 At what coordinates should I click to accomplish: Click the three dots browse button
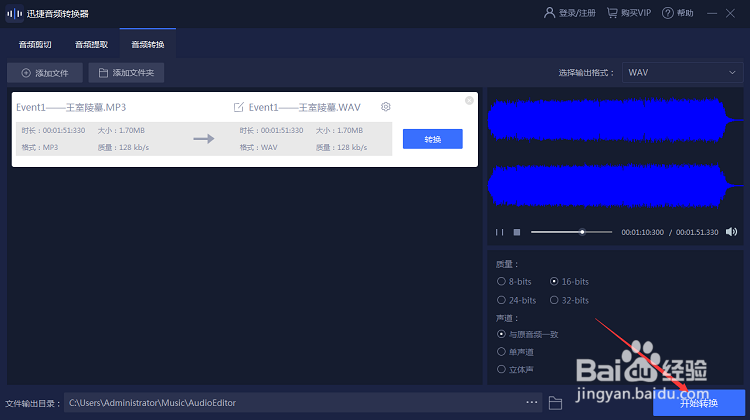click(532, 402)
